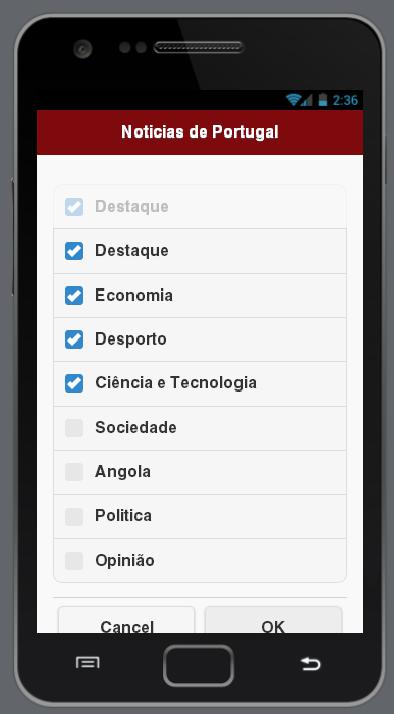The image size is (394, 714).
Task: Confirm selection with OK button
Action: [x=273, y=620]
